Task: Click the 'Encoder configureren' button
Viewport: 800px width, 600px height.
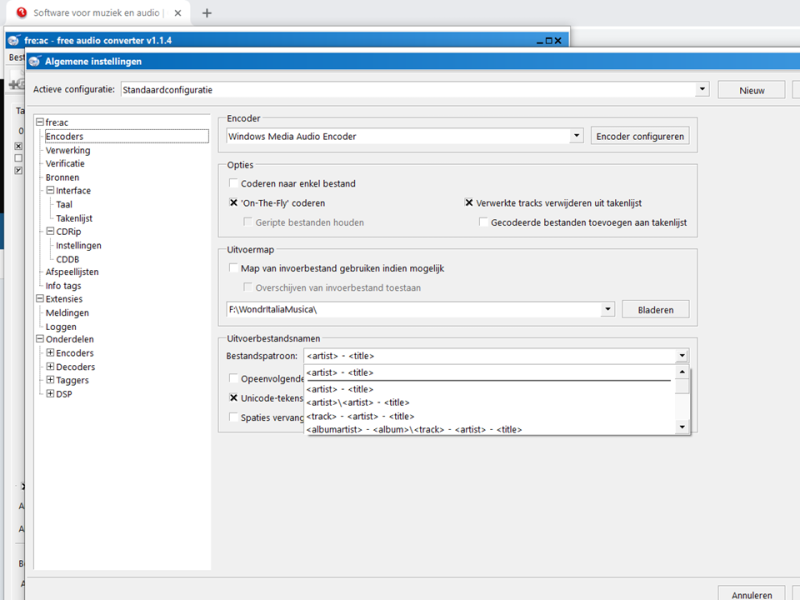Action: click(640, 136)
